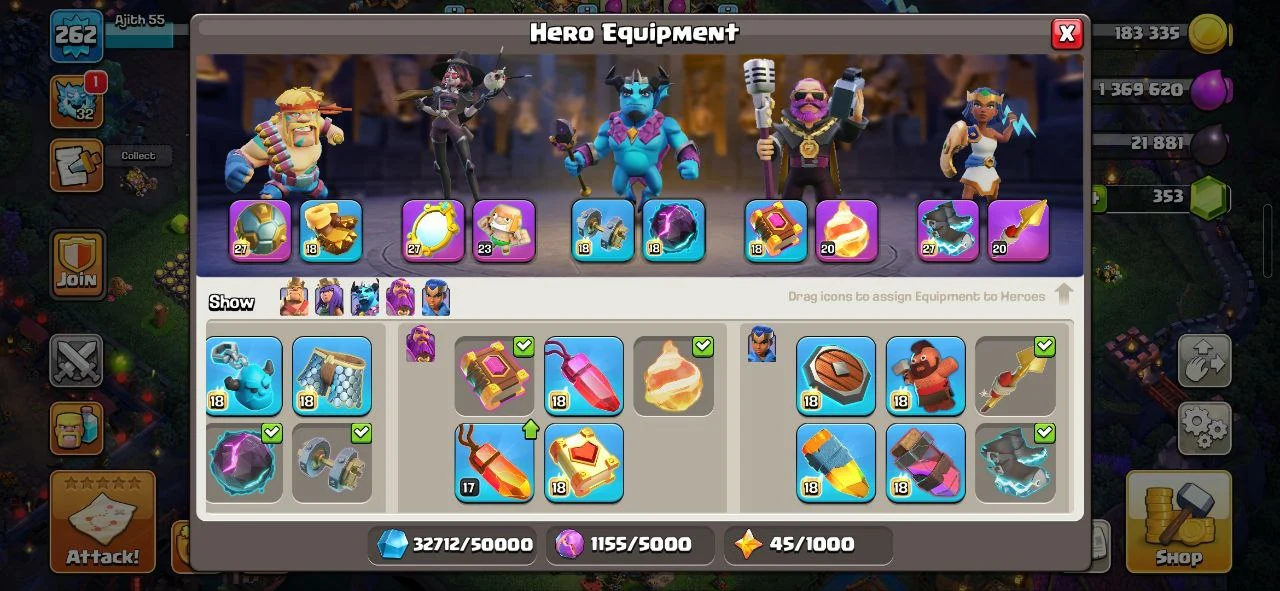The width and height of the screenshot is (1280, 591).
Task: Choose the Rocket Spear equipment
Action: [1016, 376]
